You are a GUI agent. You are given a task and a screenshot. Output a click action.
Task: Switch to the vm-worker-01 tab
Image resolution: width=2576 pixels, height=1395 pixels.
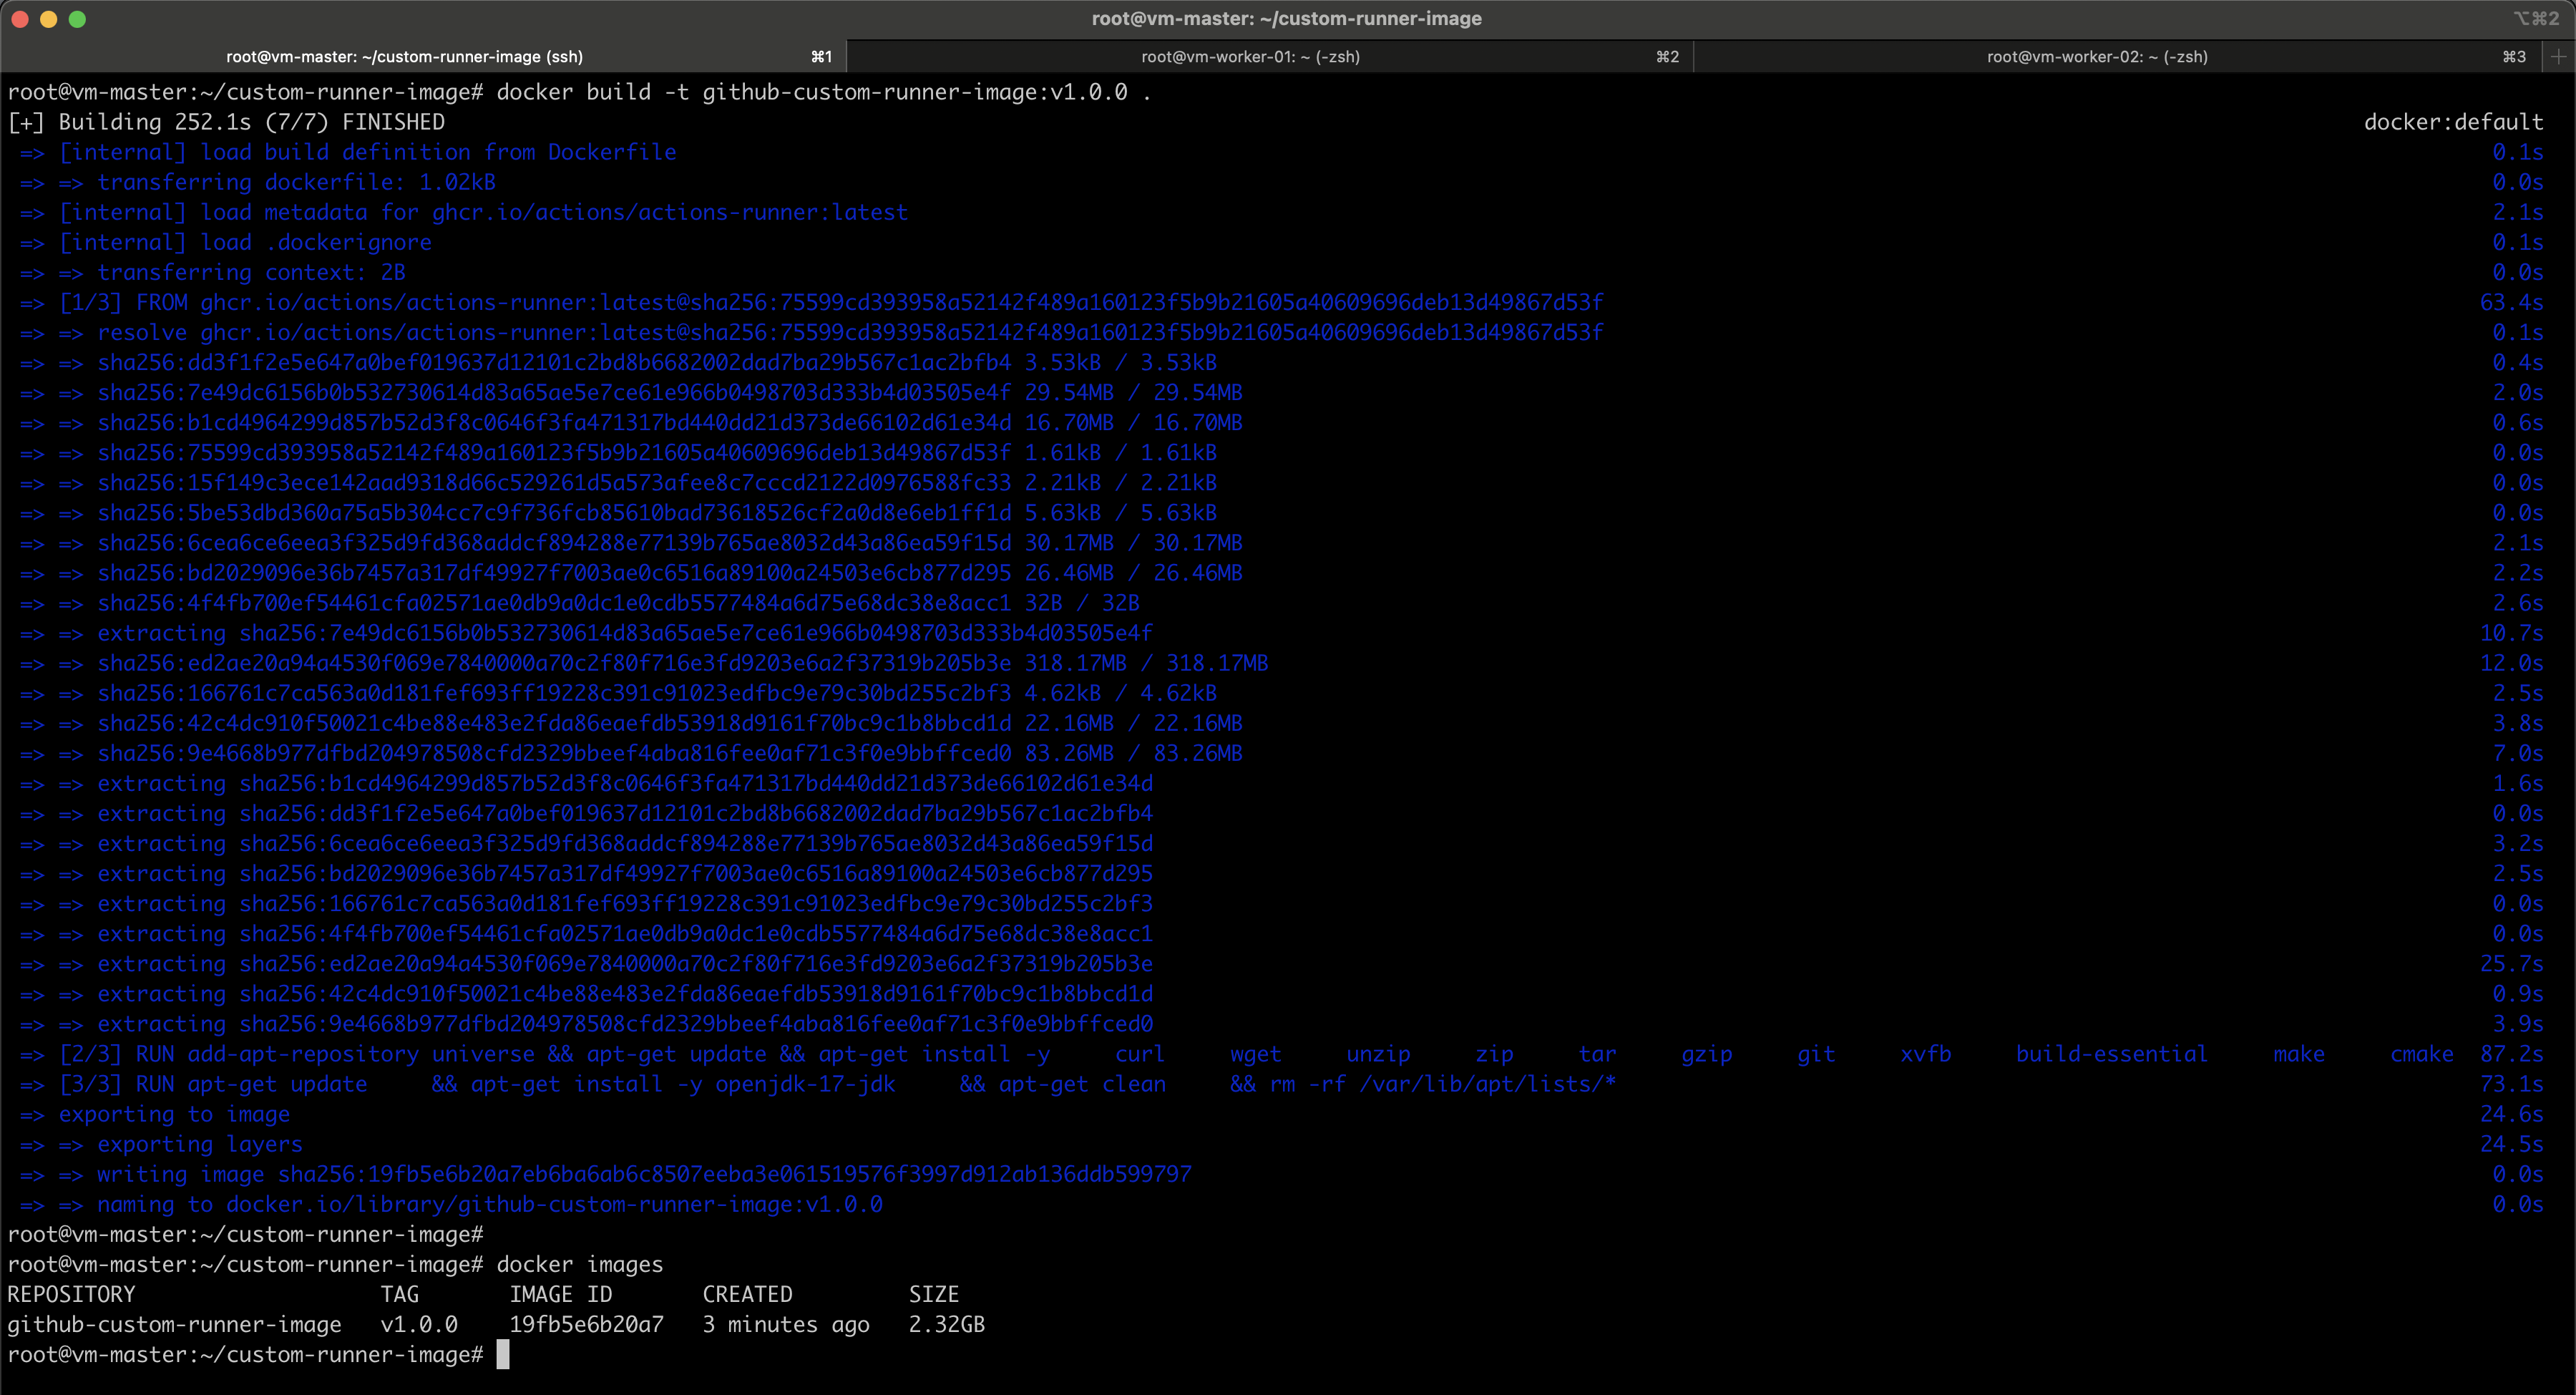(x=1250, y=56)
